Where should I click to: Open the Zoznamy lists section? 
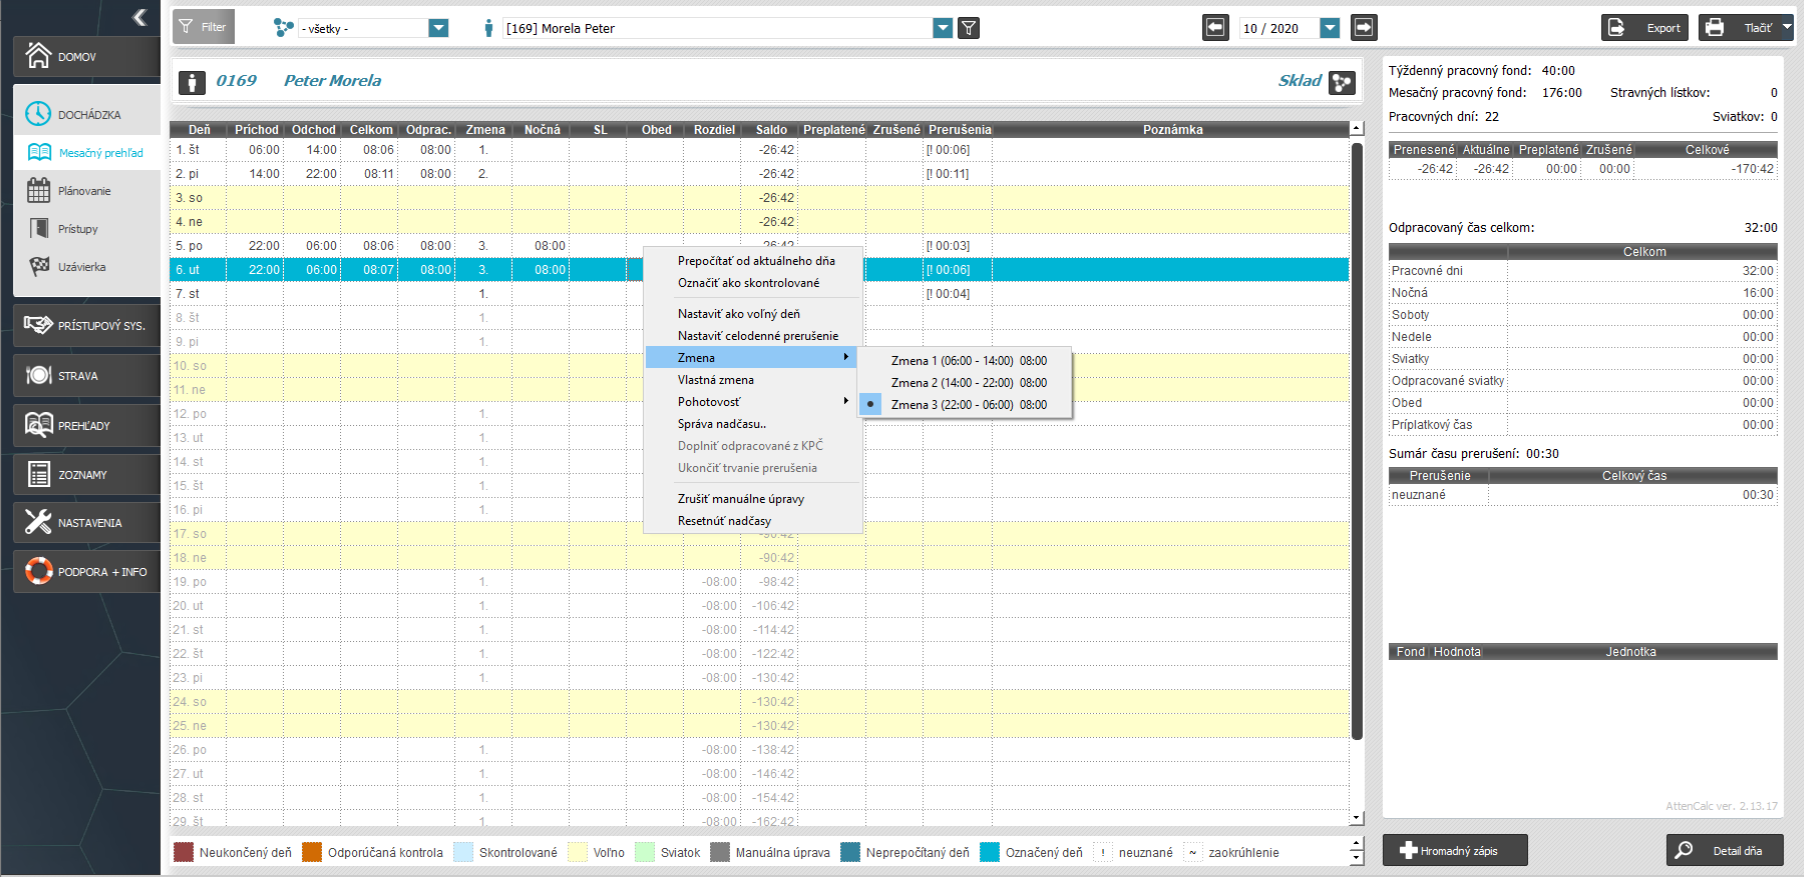coord(87,474)
